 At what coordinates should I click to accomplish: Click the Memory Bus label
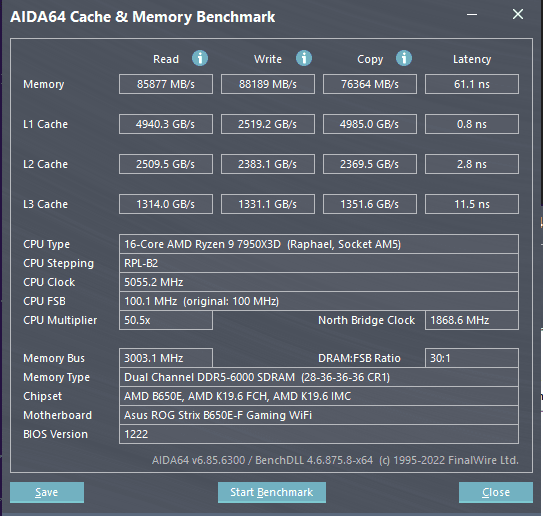pyautogui.click(x=54, y=358)
